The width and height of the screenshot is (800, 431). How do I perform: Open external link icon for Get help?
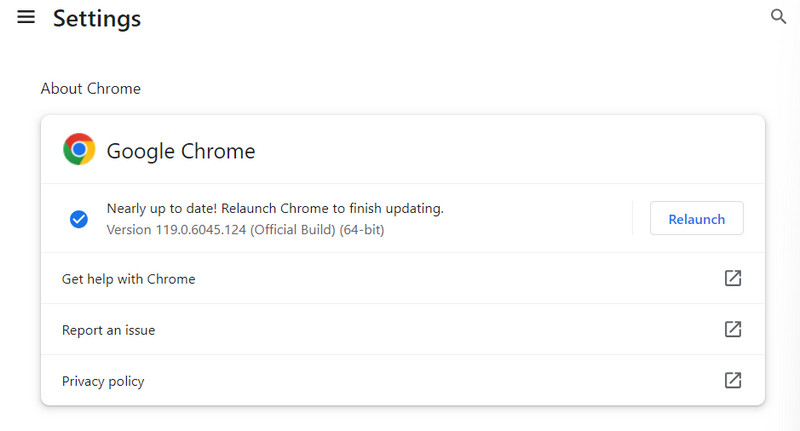coord(732,278)
